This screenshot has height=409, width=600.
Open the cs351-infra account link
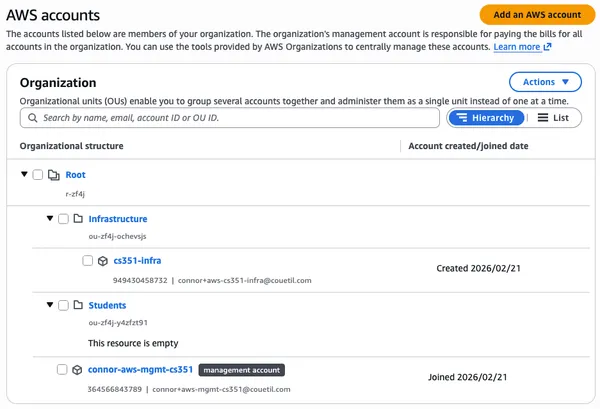tap(137, 261)
